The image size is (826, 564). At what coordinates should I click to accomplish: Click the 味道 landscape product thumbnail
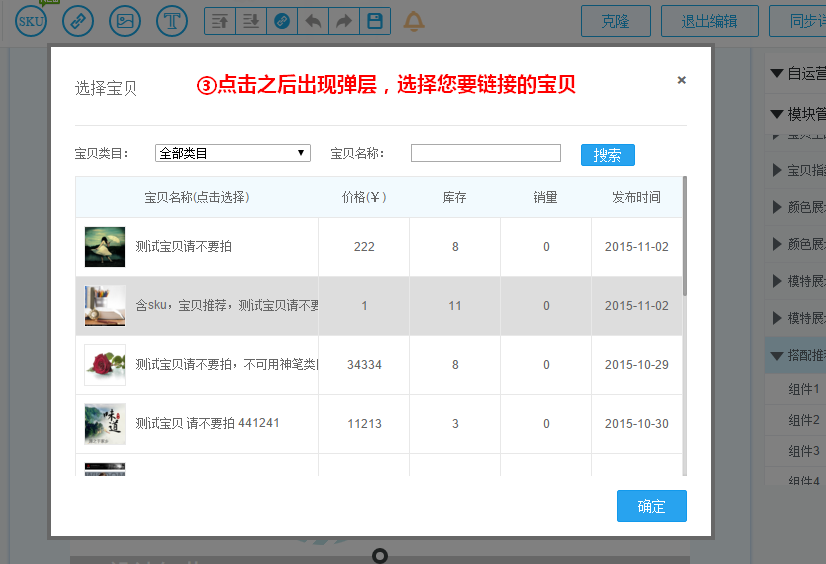pyautogui.click(x=105, y=424)
